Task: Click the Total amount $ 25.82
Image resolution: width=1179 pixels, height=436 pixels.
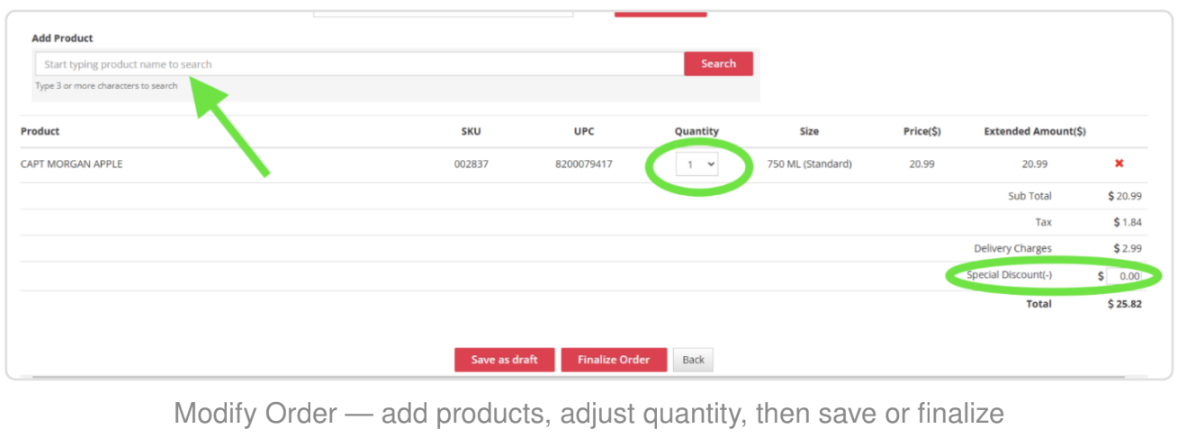Action: (1125, 304)
